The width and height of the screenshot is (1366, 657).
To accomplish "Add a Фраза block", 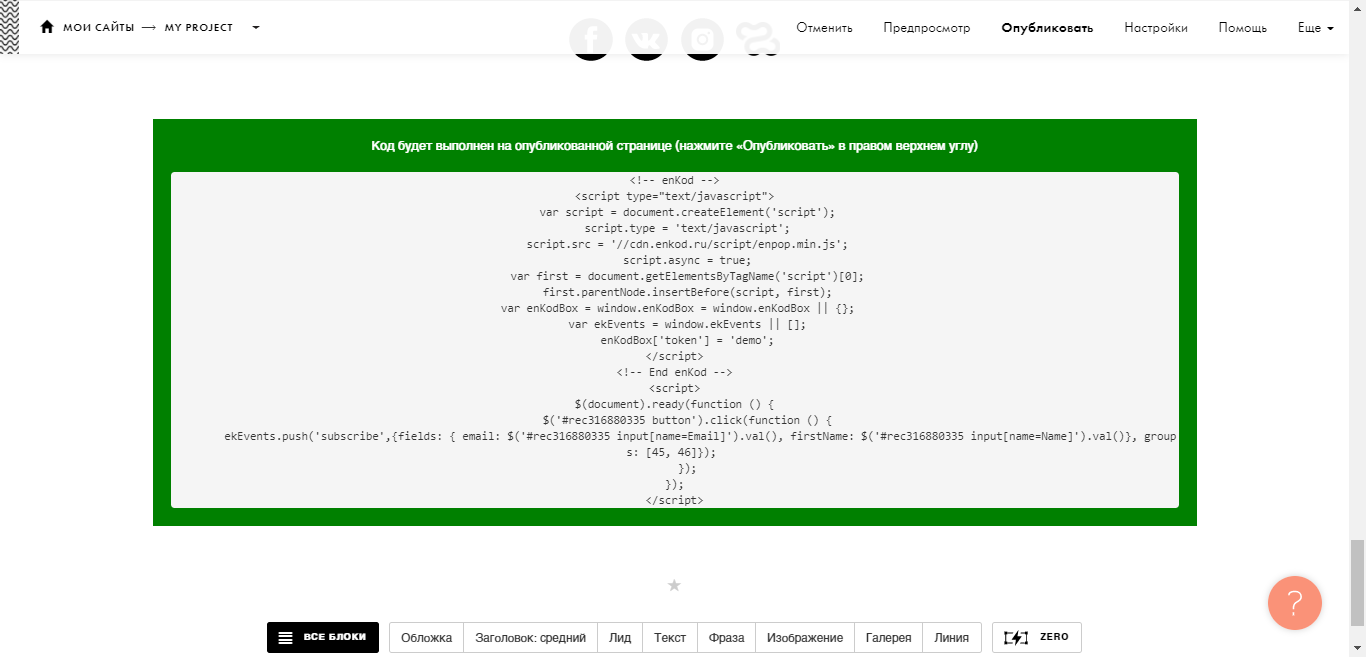I will 727,637.
